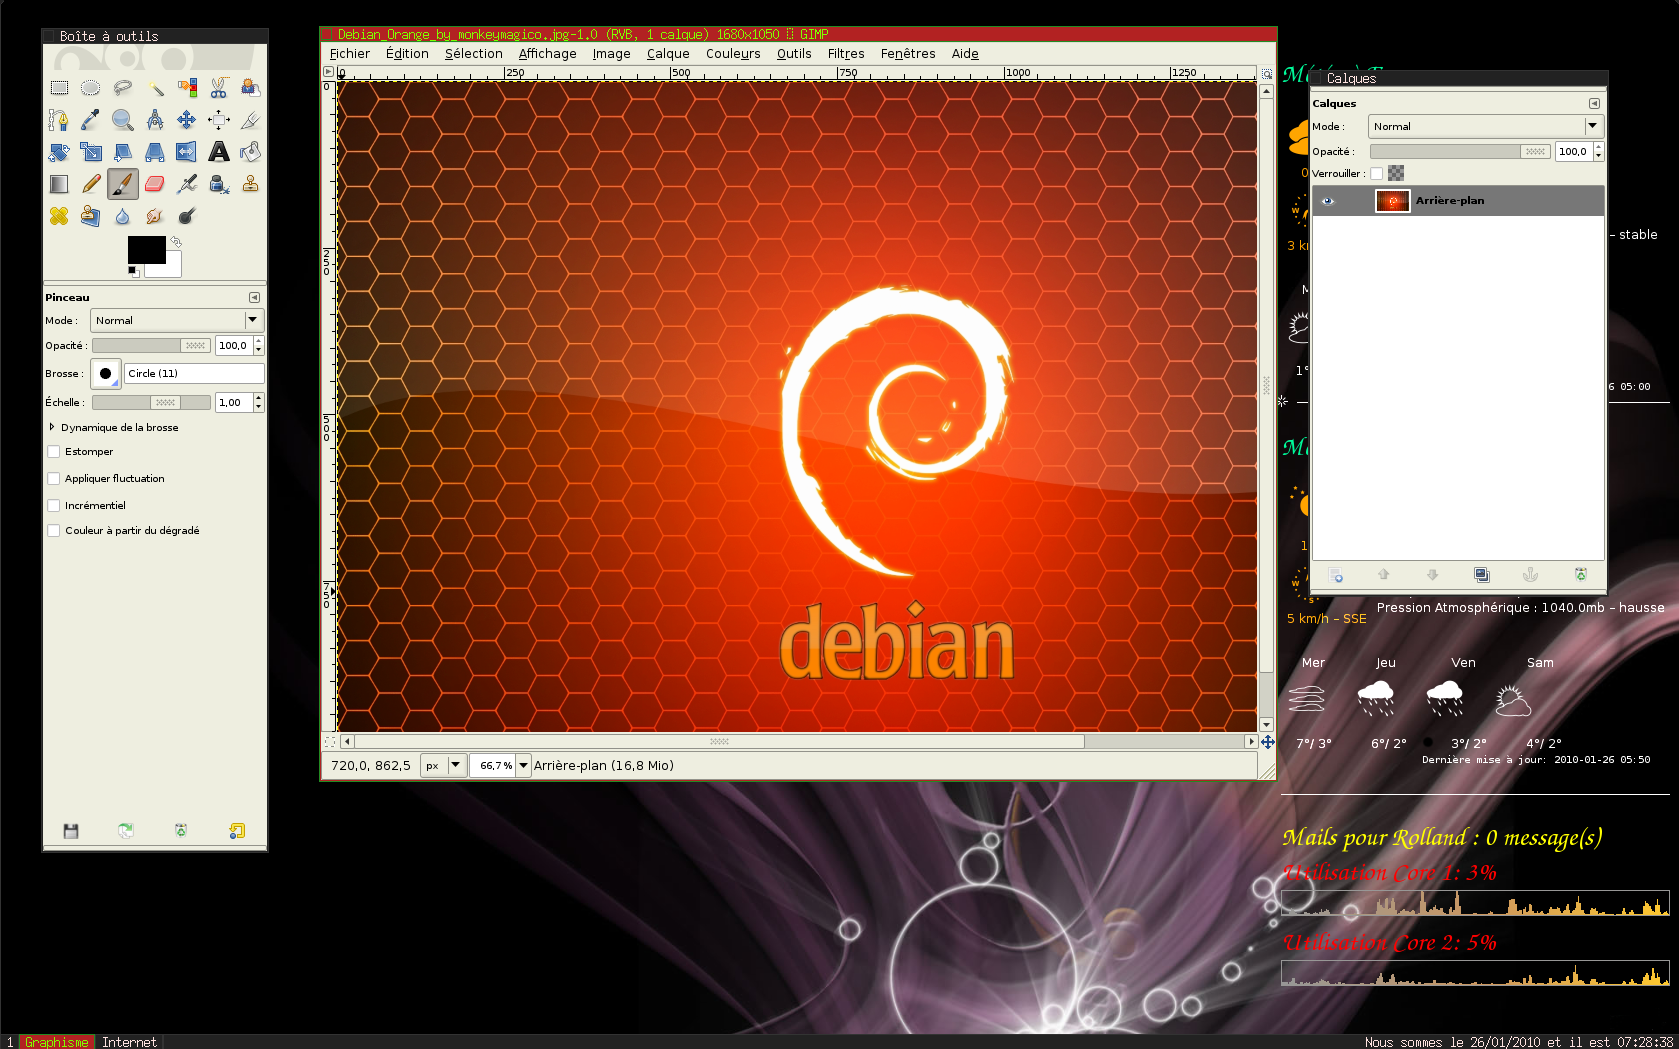Enable the Appliquer fluctuation checkbox
Screen dimensions: 1679x1049
click(54, 479)
